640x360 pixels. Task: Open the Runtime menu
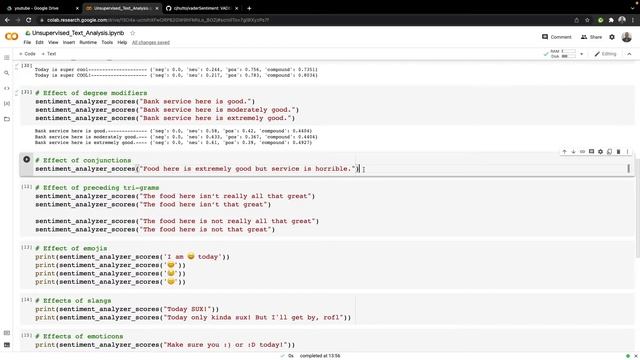click(88, 42)
